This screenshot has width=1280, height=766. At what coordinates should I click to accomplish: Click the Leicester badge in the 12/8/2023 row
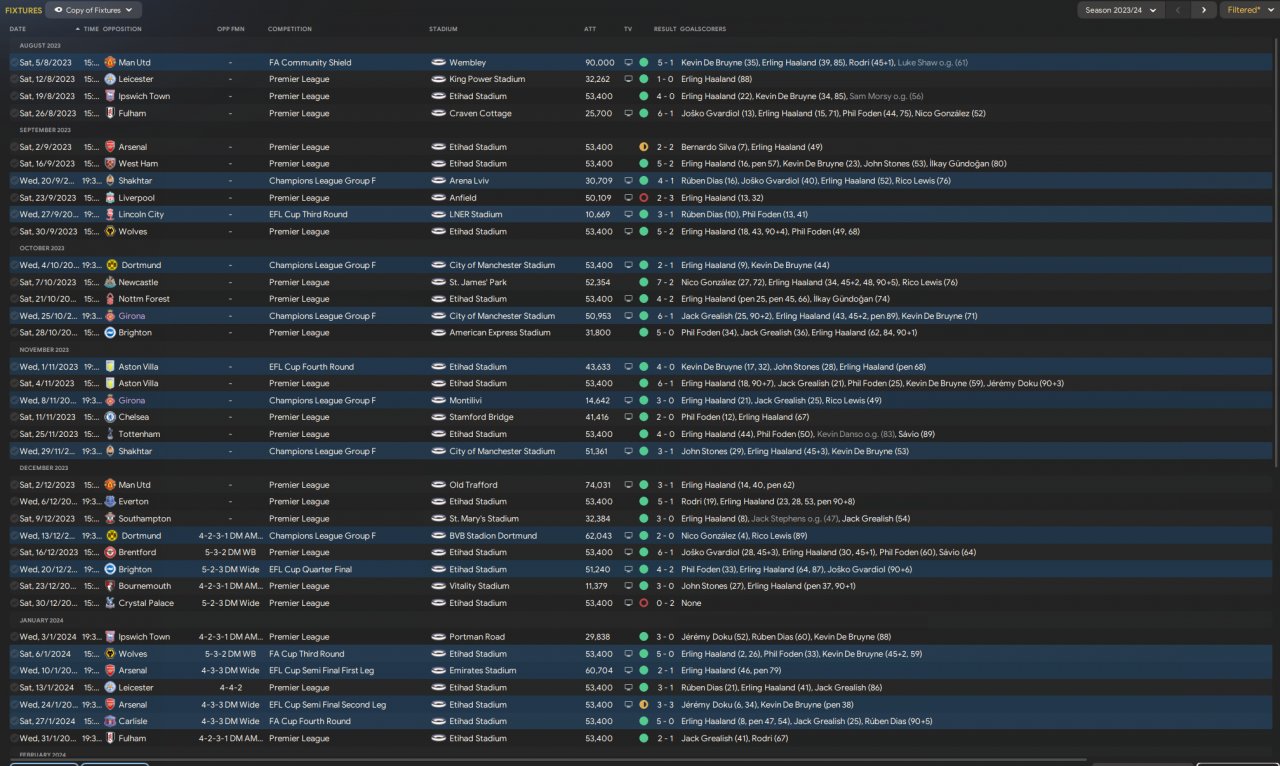[110, 80]
